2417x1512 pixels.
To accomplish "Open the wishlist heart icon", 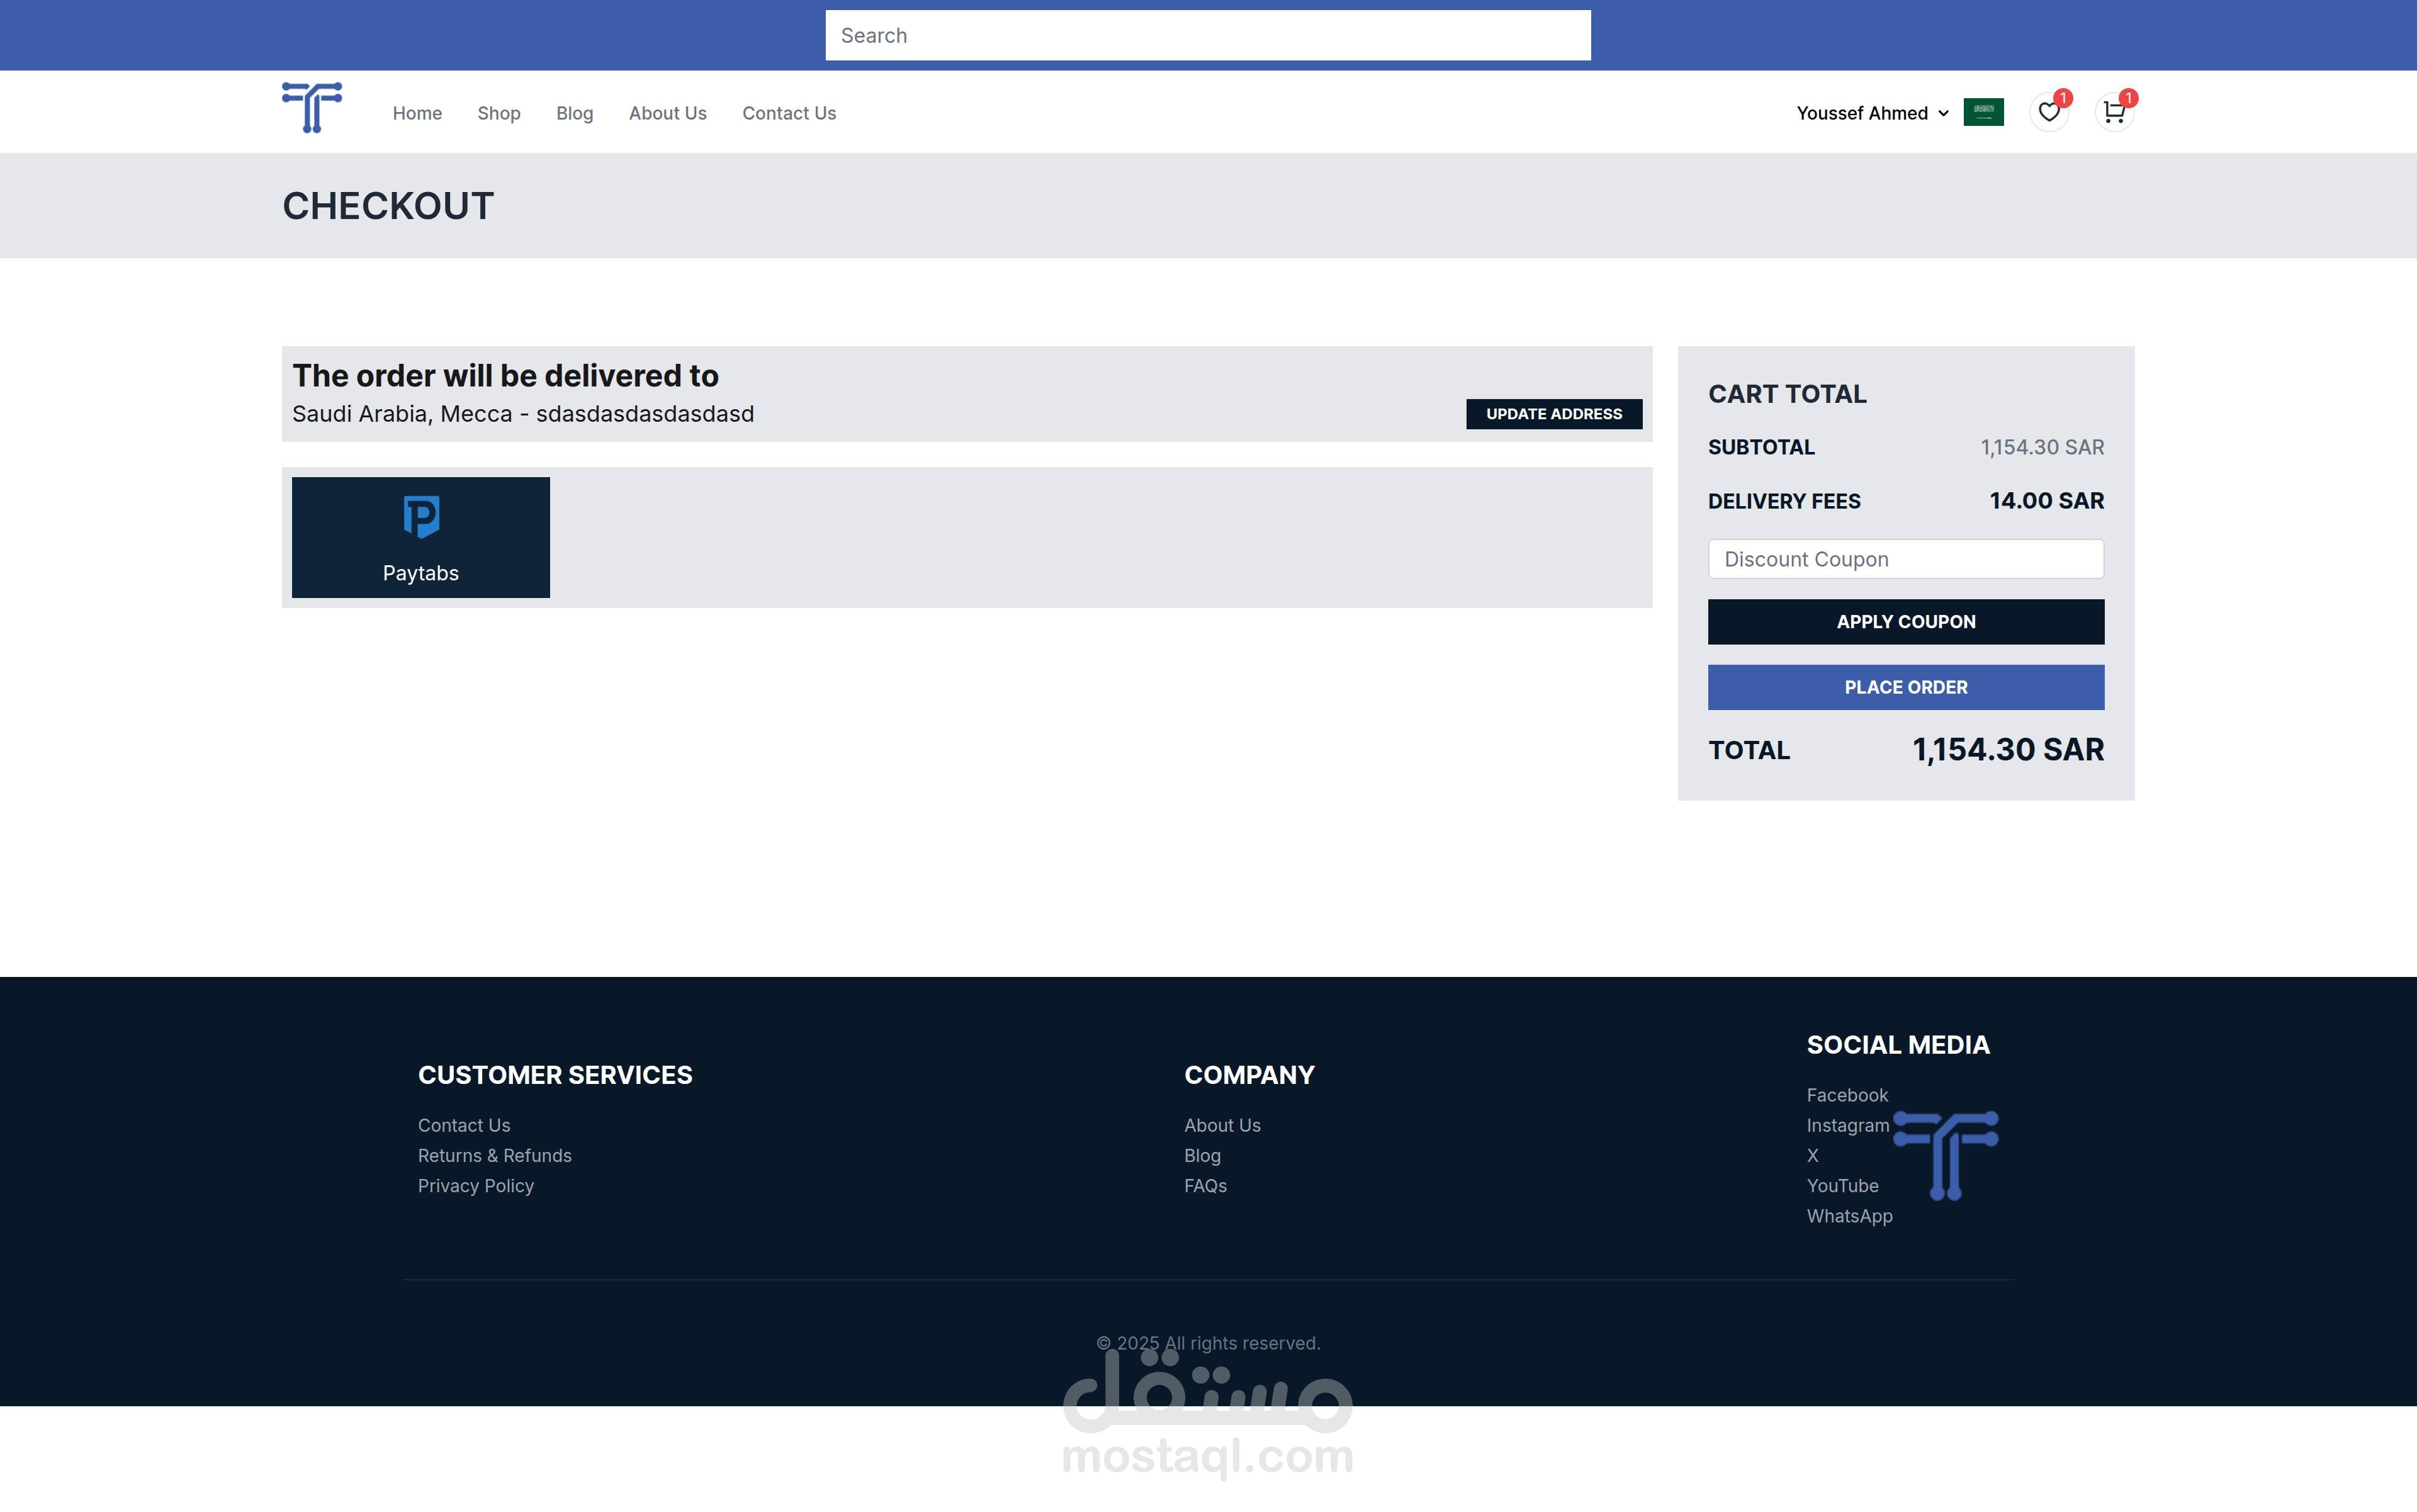I will pos(2048,112).
